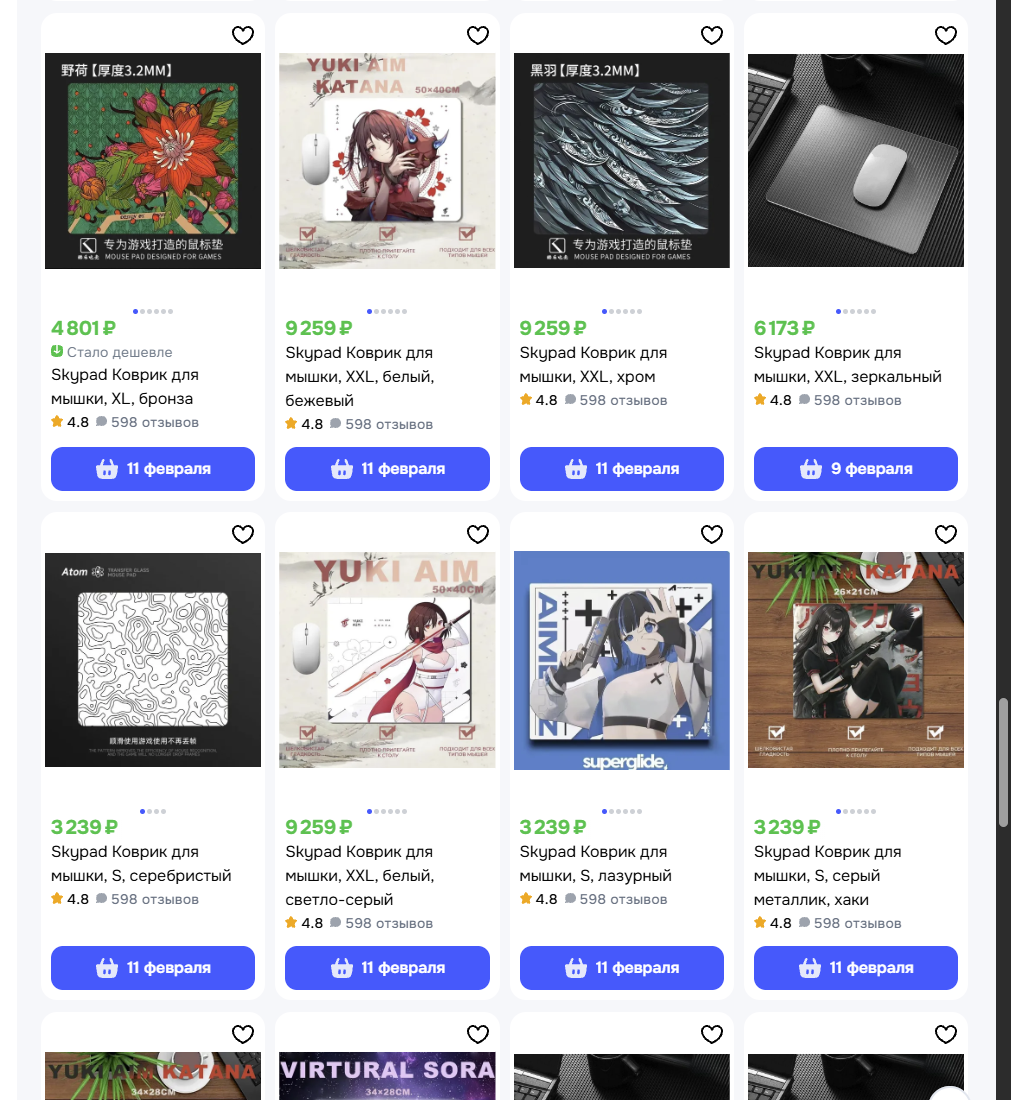This screenshot has width=1011, height=1100.
Task: Heart the S silver Atom mousepad
Action: click(x=243, y=535)
